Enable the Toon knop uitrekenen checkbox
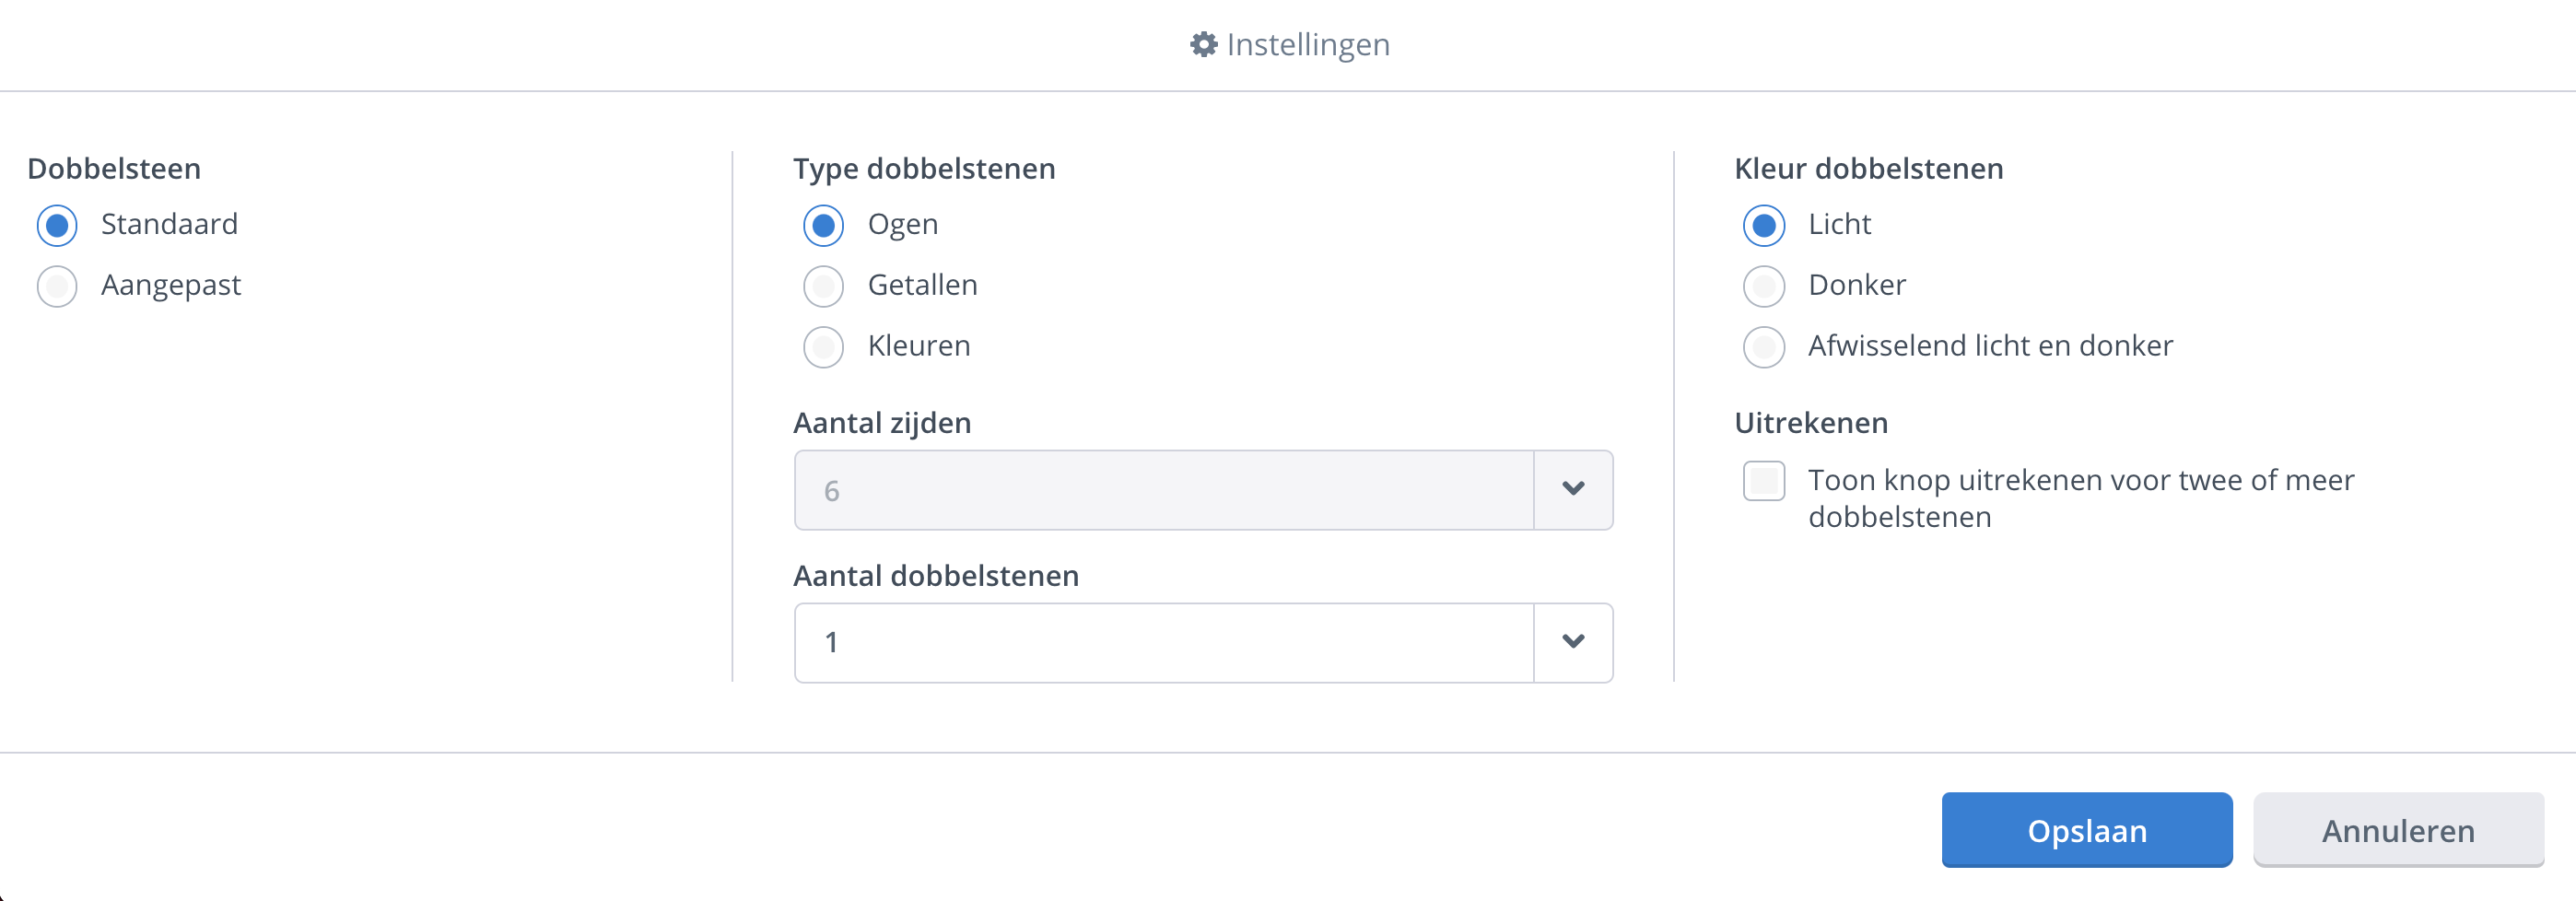Image resolution: width=2576 pixels, height=901 pixels. click(x=1763, y=481)
